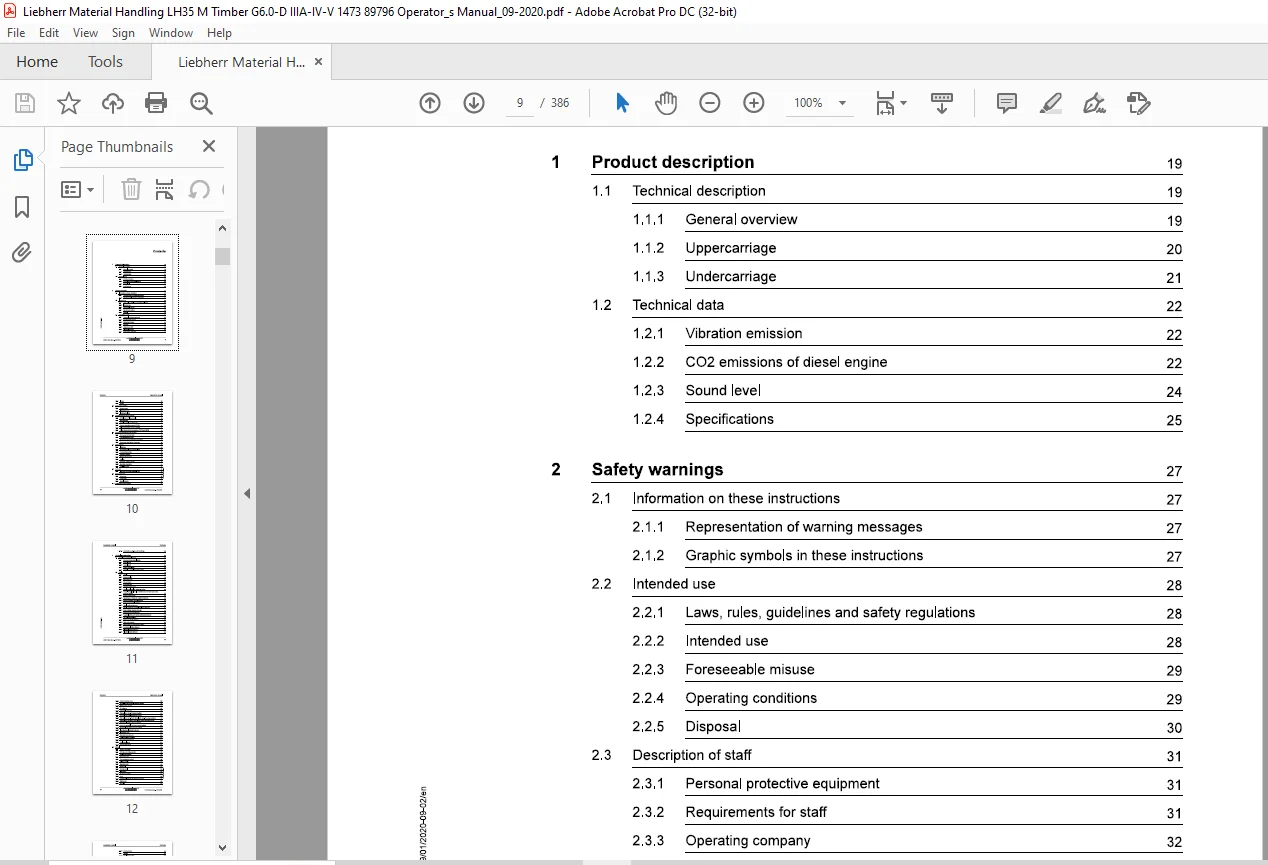1268x865 pixels.
Task: Open the stamp tool in the toolbar
Action: [1138, 103]
